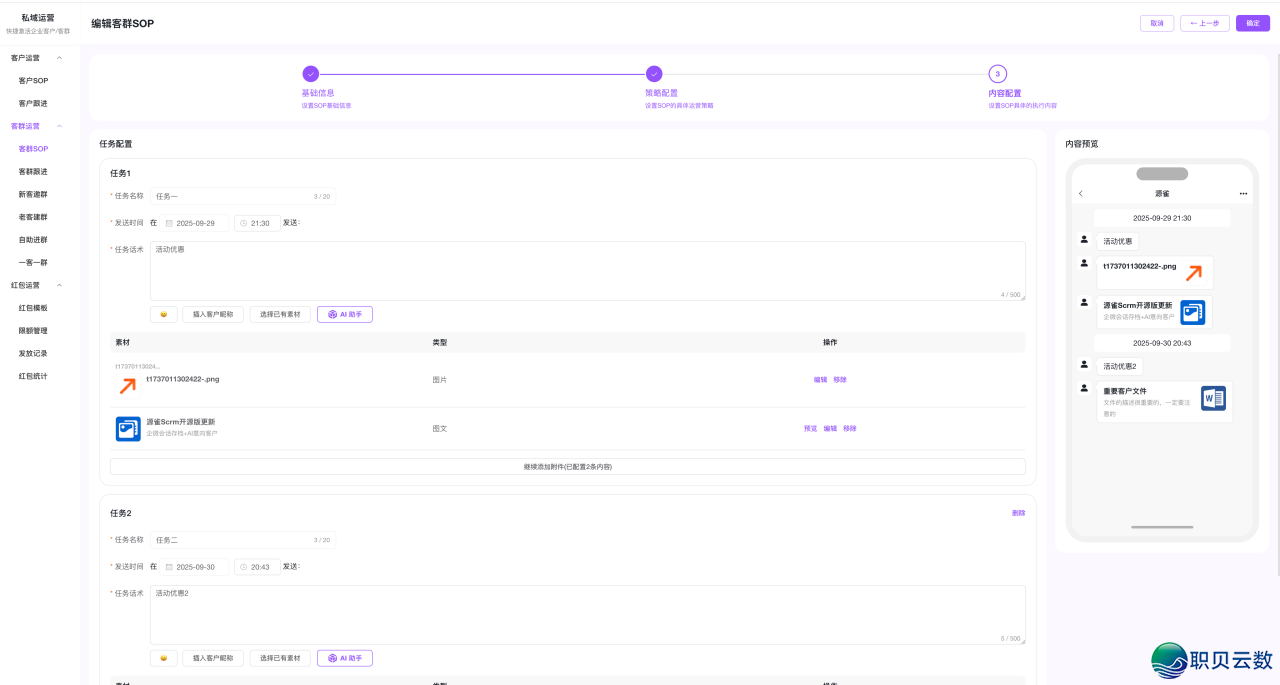The height and width of the screenshot is (685, 1280).
Task: Click the back arrow in the phone preview
Action: point(1083,192)
